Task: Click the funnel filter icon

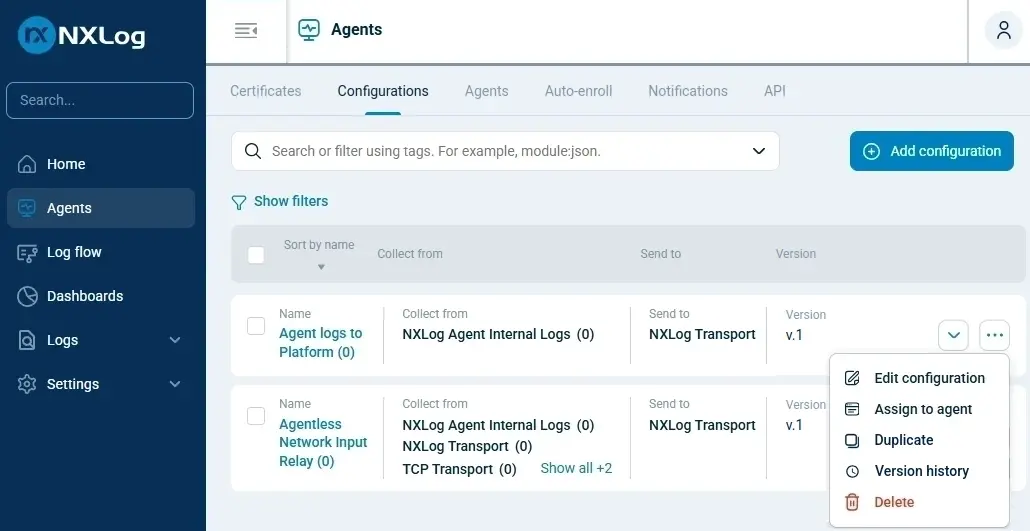Action: pyautogui.click(x=239, y=202)
